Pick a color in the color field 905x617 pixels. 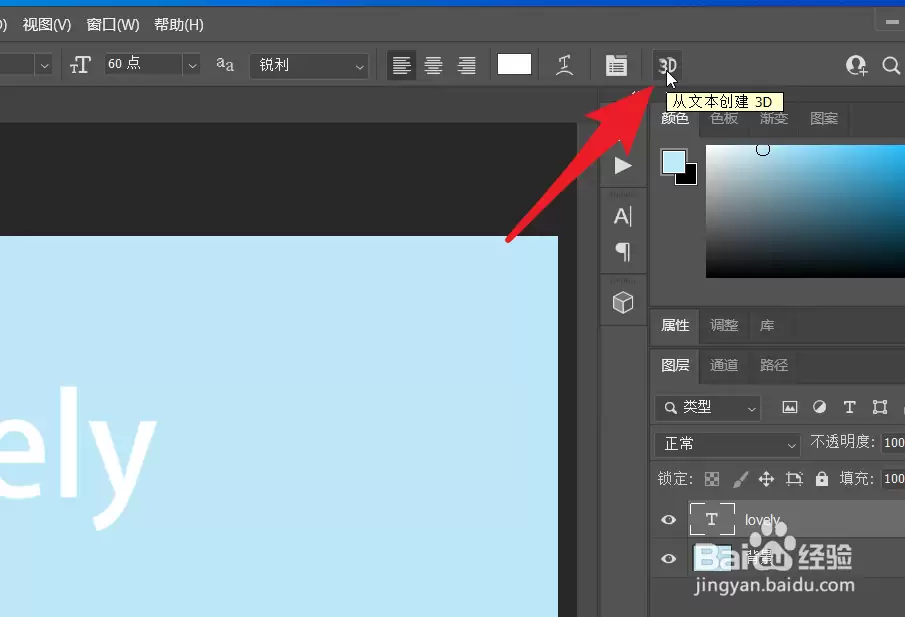[805, 211]
